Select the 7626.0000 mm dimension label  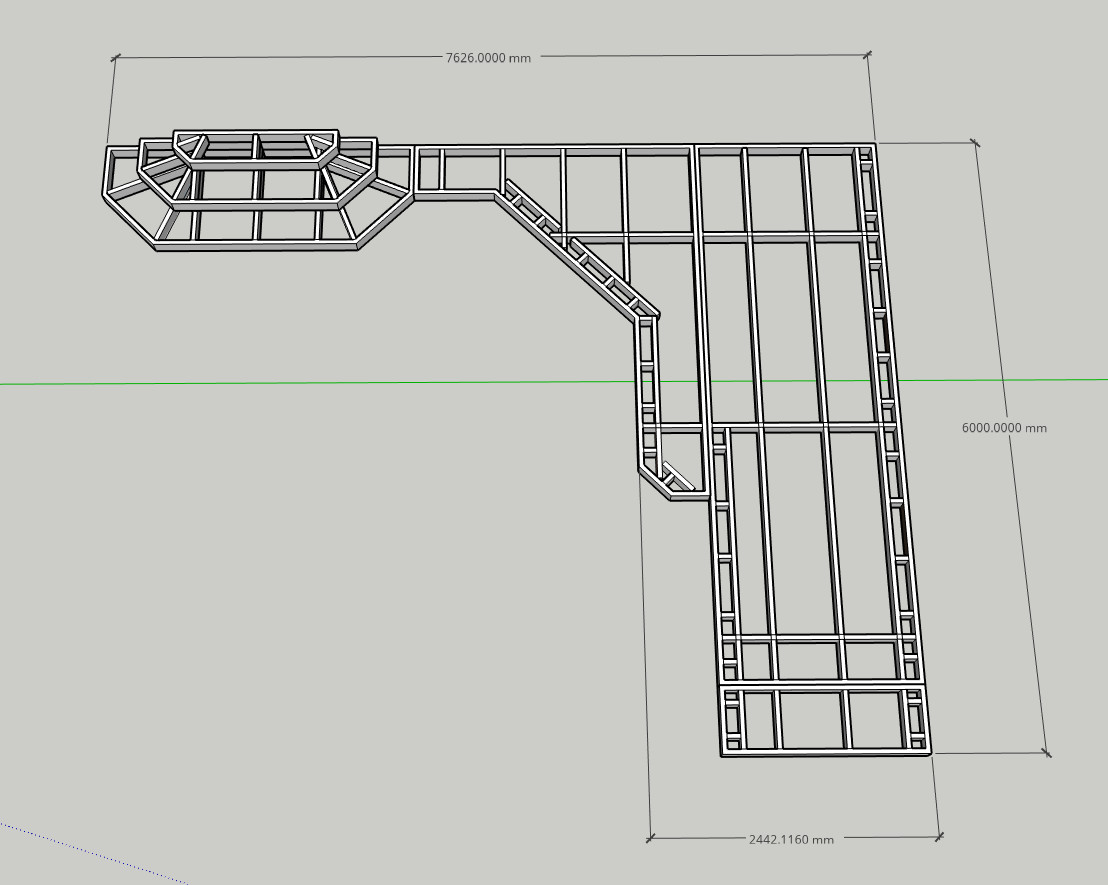488,58
